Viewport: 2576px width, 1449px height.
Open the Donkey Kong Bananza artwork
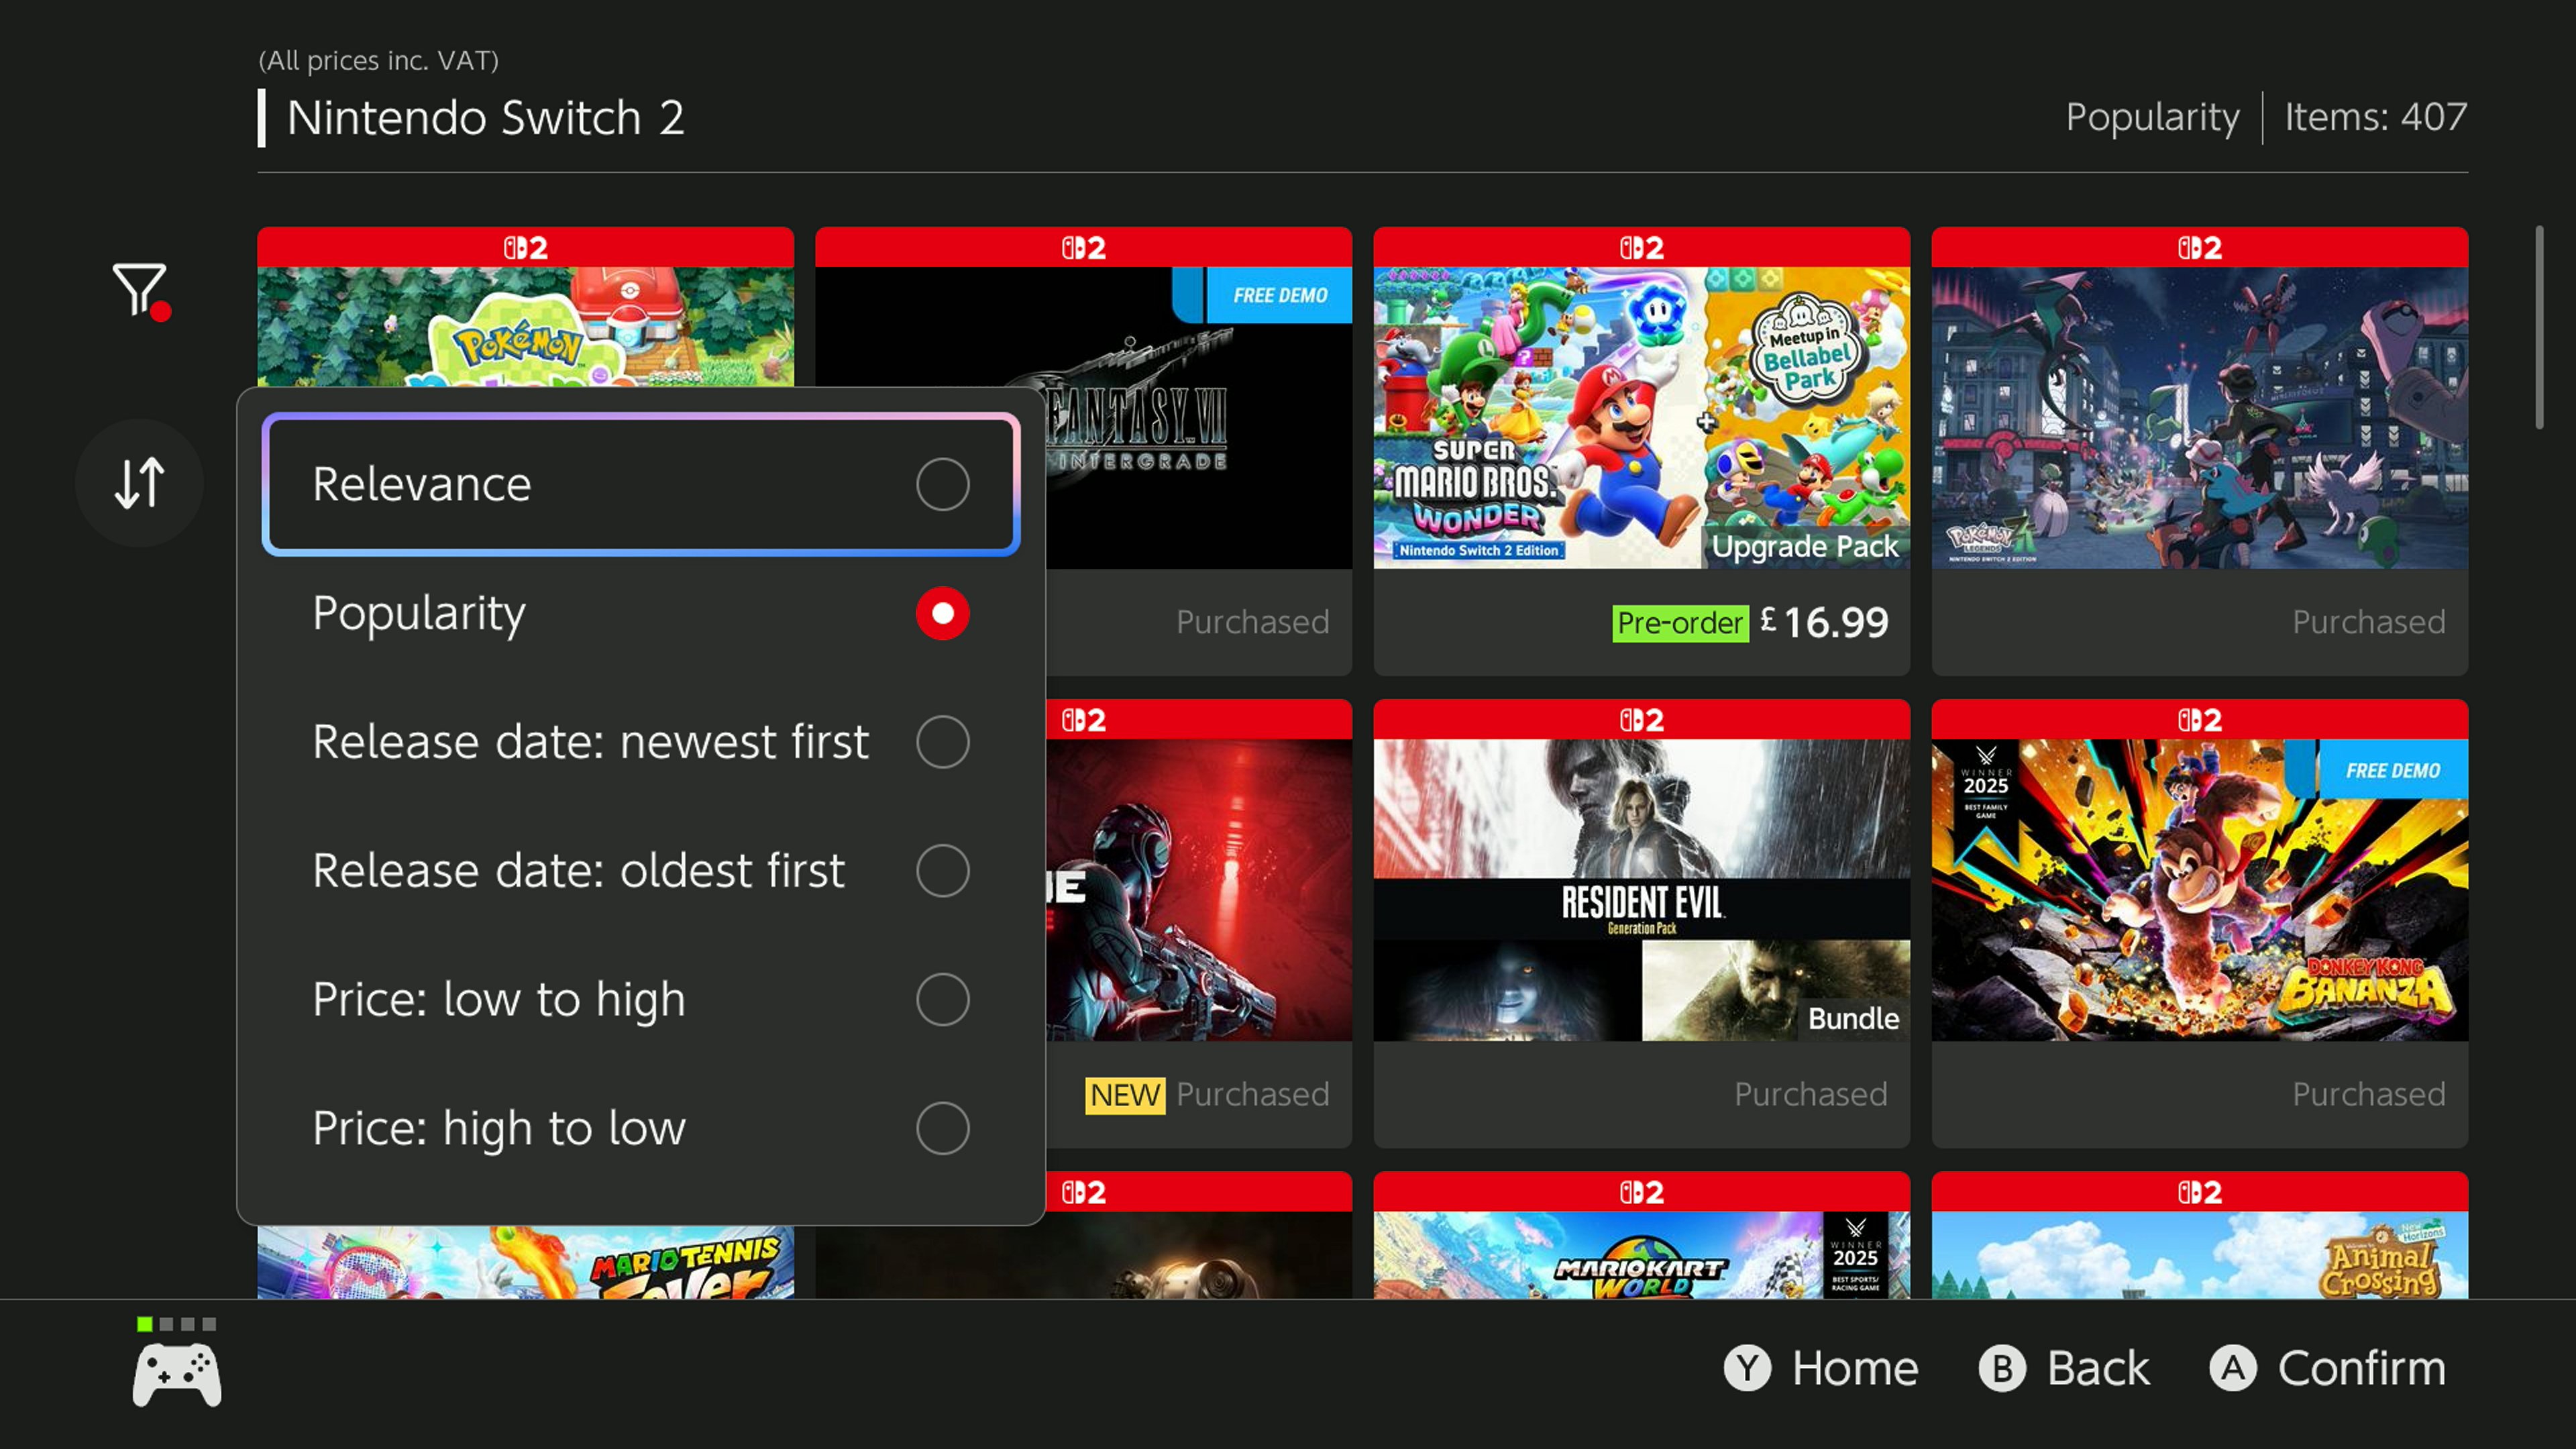tap(2199, 890)
